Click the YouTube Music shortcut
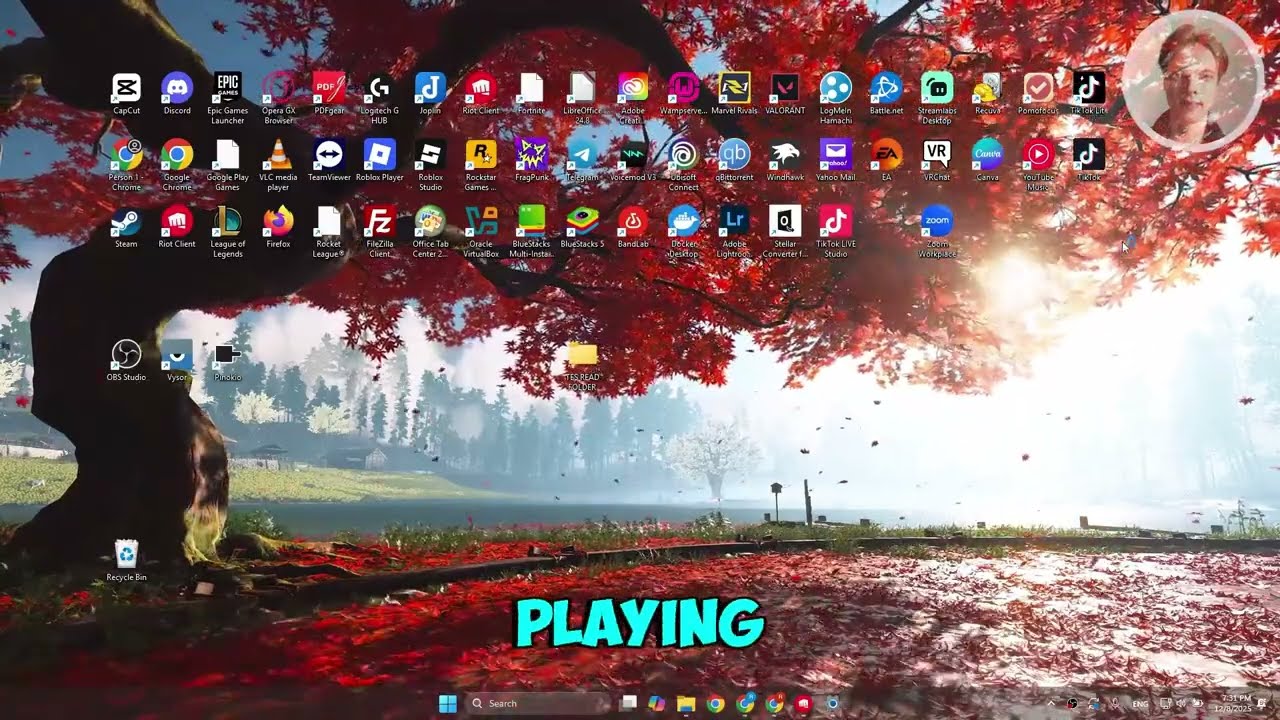 pos(1038,154)
